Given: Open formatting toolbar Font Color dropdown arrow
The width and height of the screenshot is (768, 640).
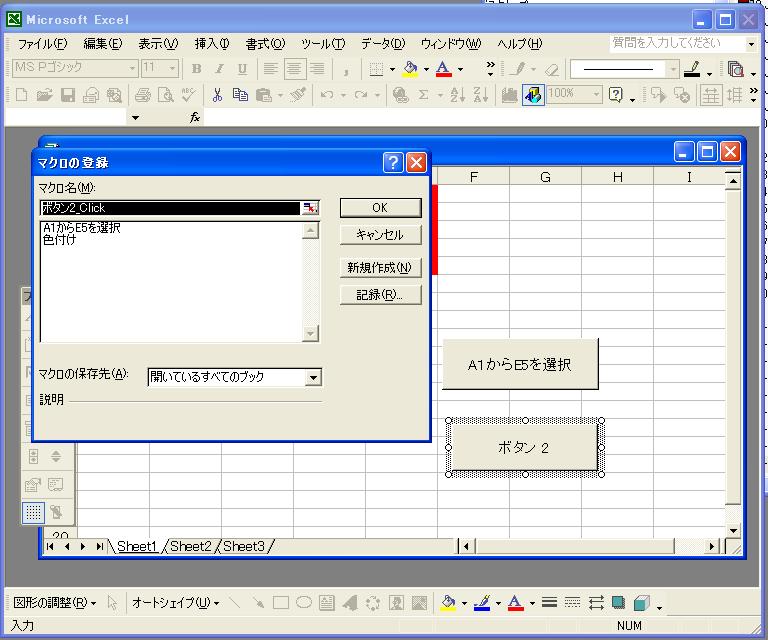Looking at the screenshot, I should (x=460, y=70).
